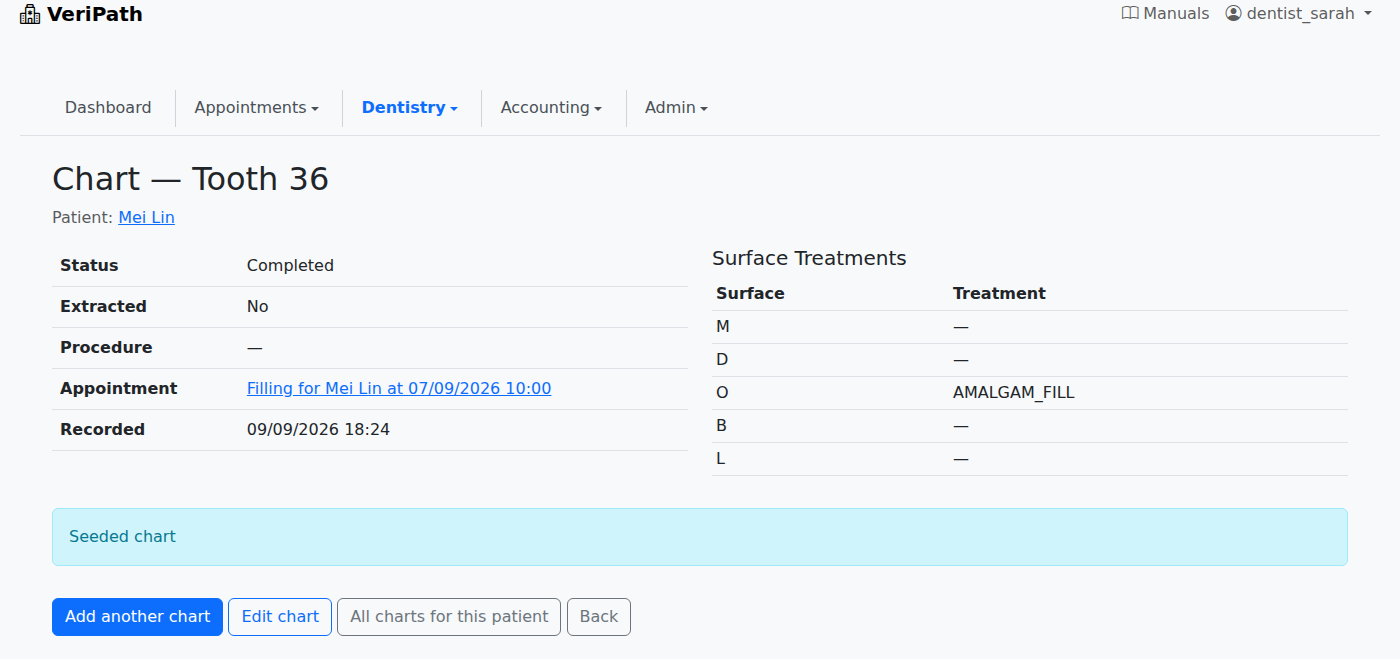This screenshot has width=1400, height=659.
Task: Open the Filling for Mei Lin appointment link
Action: 399,388
